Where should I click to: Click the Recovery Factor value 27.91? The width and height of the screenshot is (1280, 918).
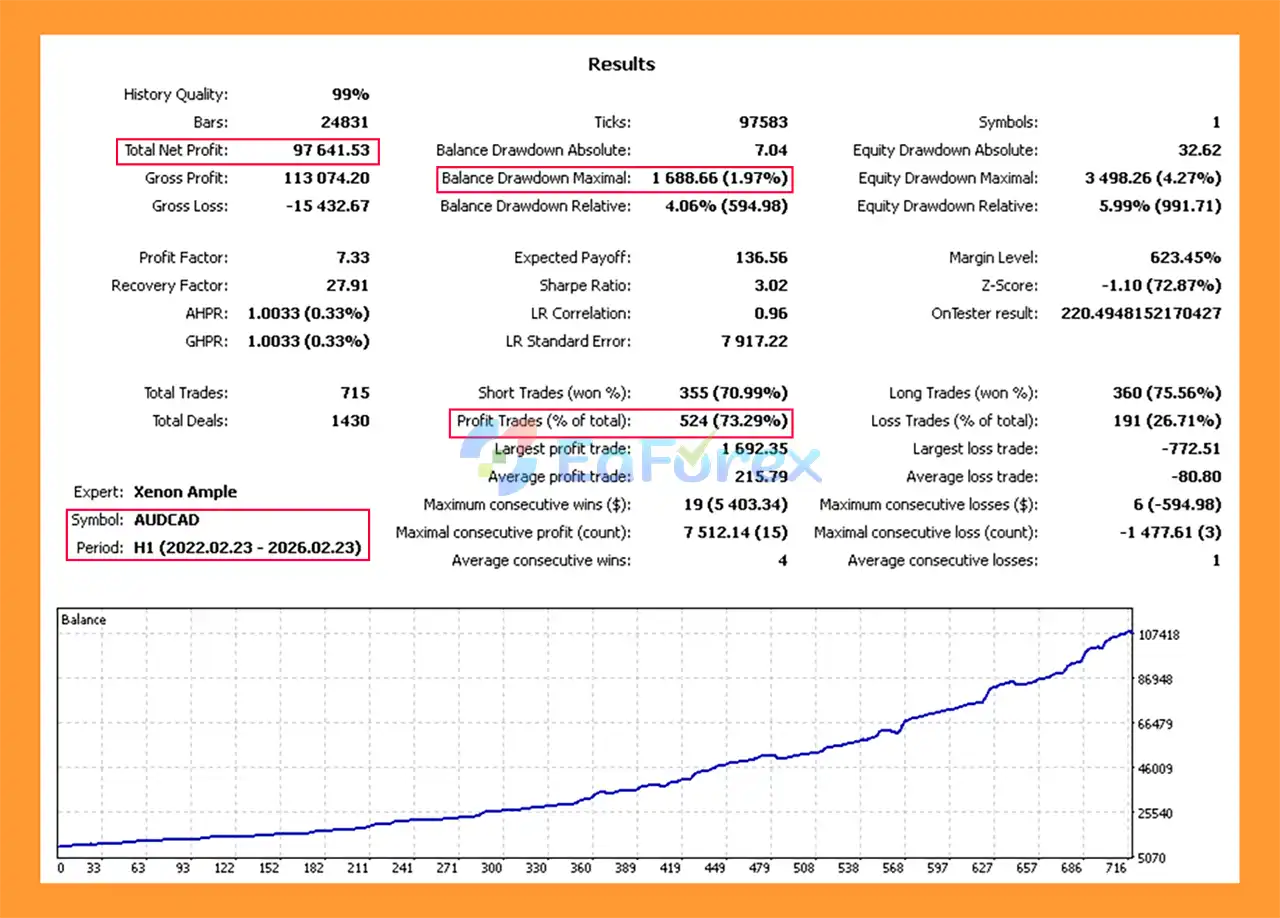point(347,286)
